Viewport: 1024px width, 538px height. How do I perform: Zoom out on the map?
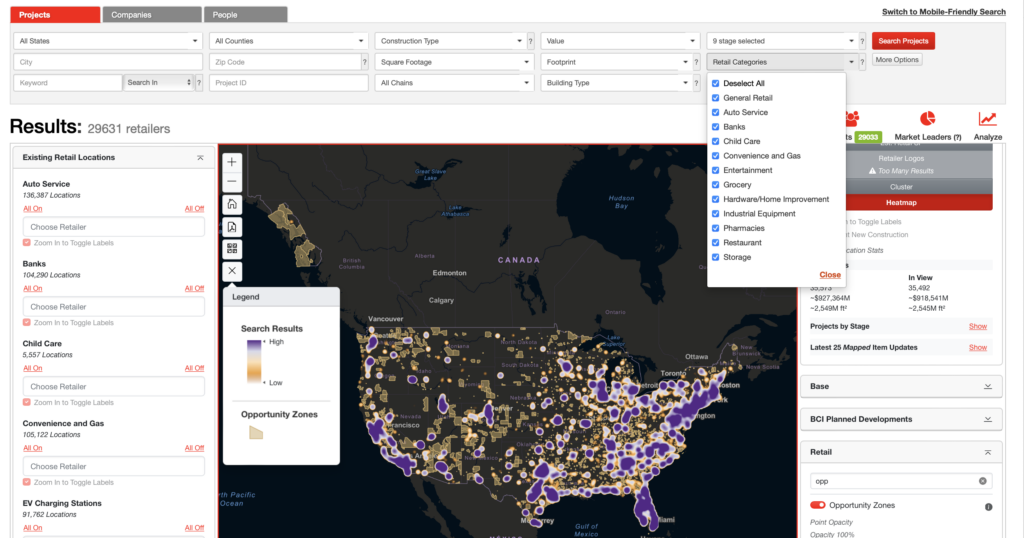click(232, 182)
